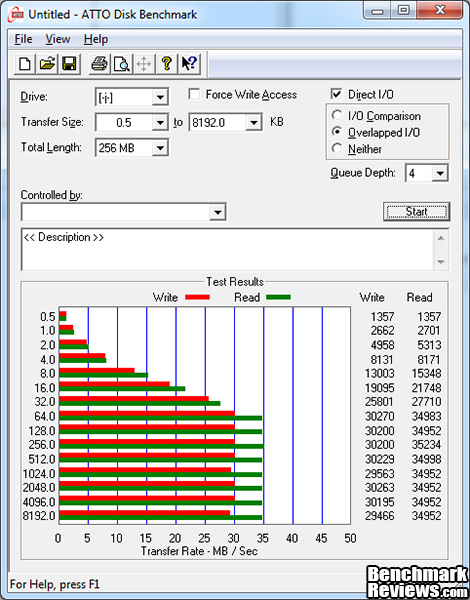Click Description box scroll down arrow

[x=441, y=262]
